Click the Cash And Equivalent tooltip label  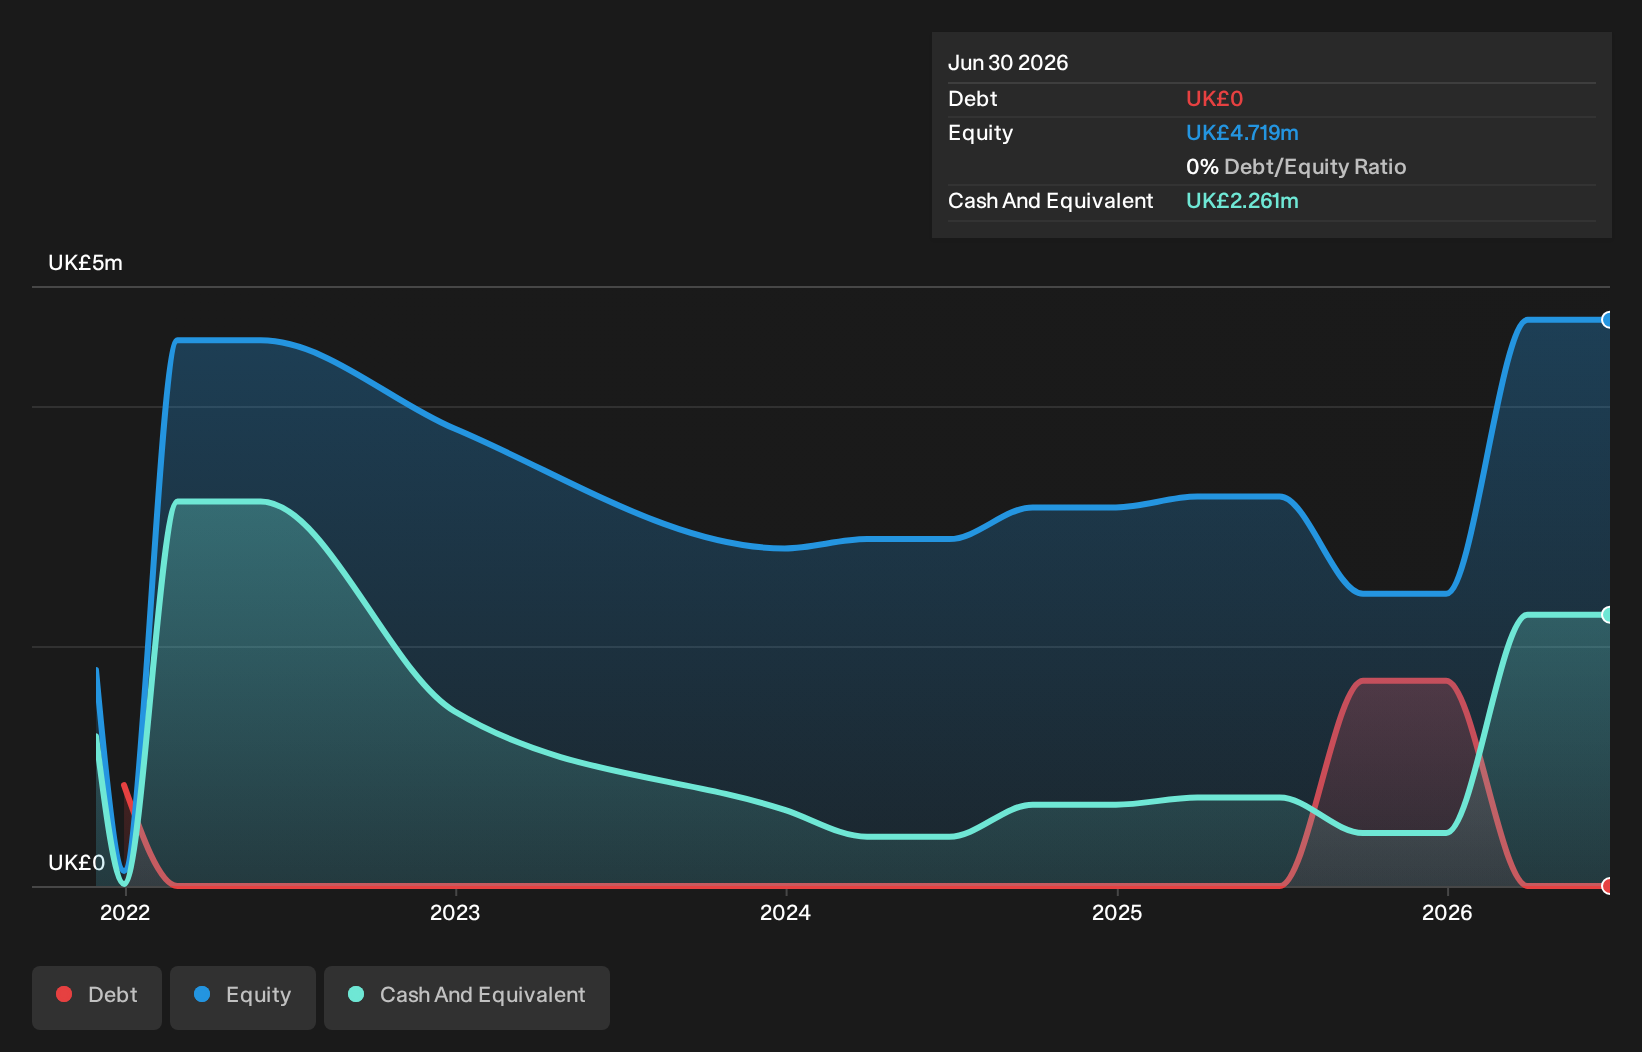pyautogui.click(x=1051, y=201)
